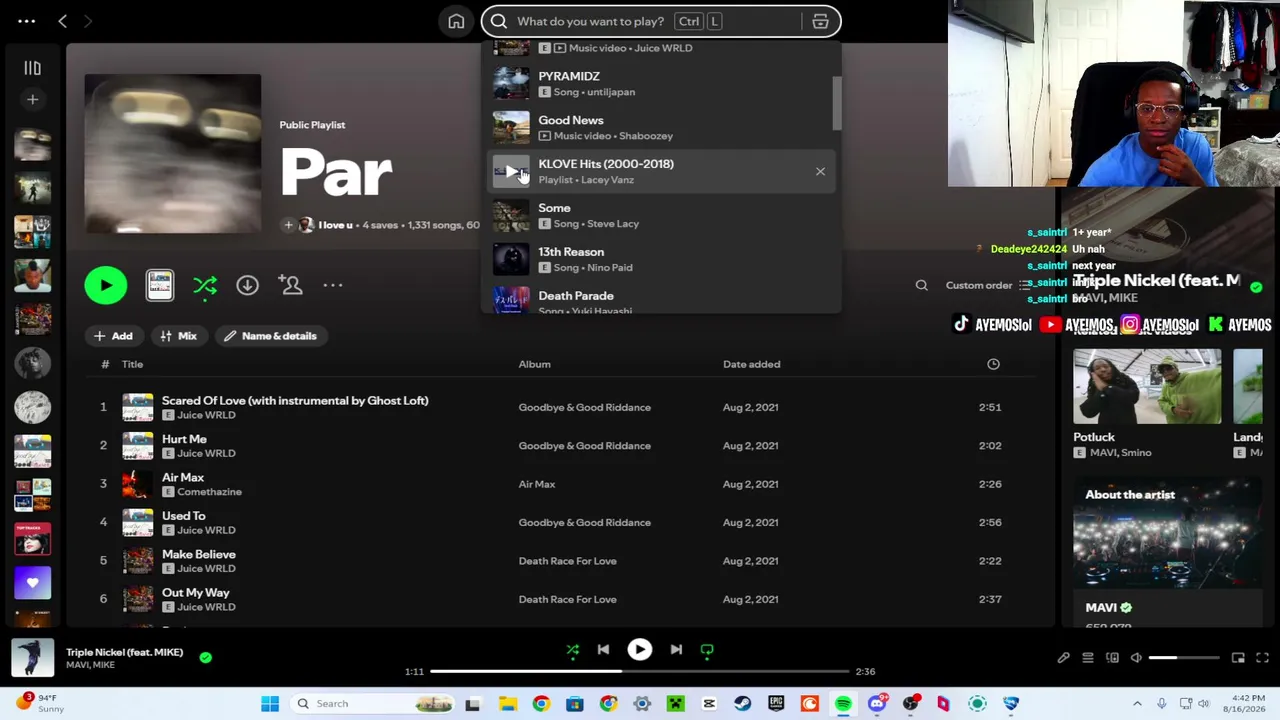This screenshot has height=720, width=1280.
Task: Invite collaborators to the playlist
Action: (291, 285)
